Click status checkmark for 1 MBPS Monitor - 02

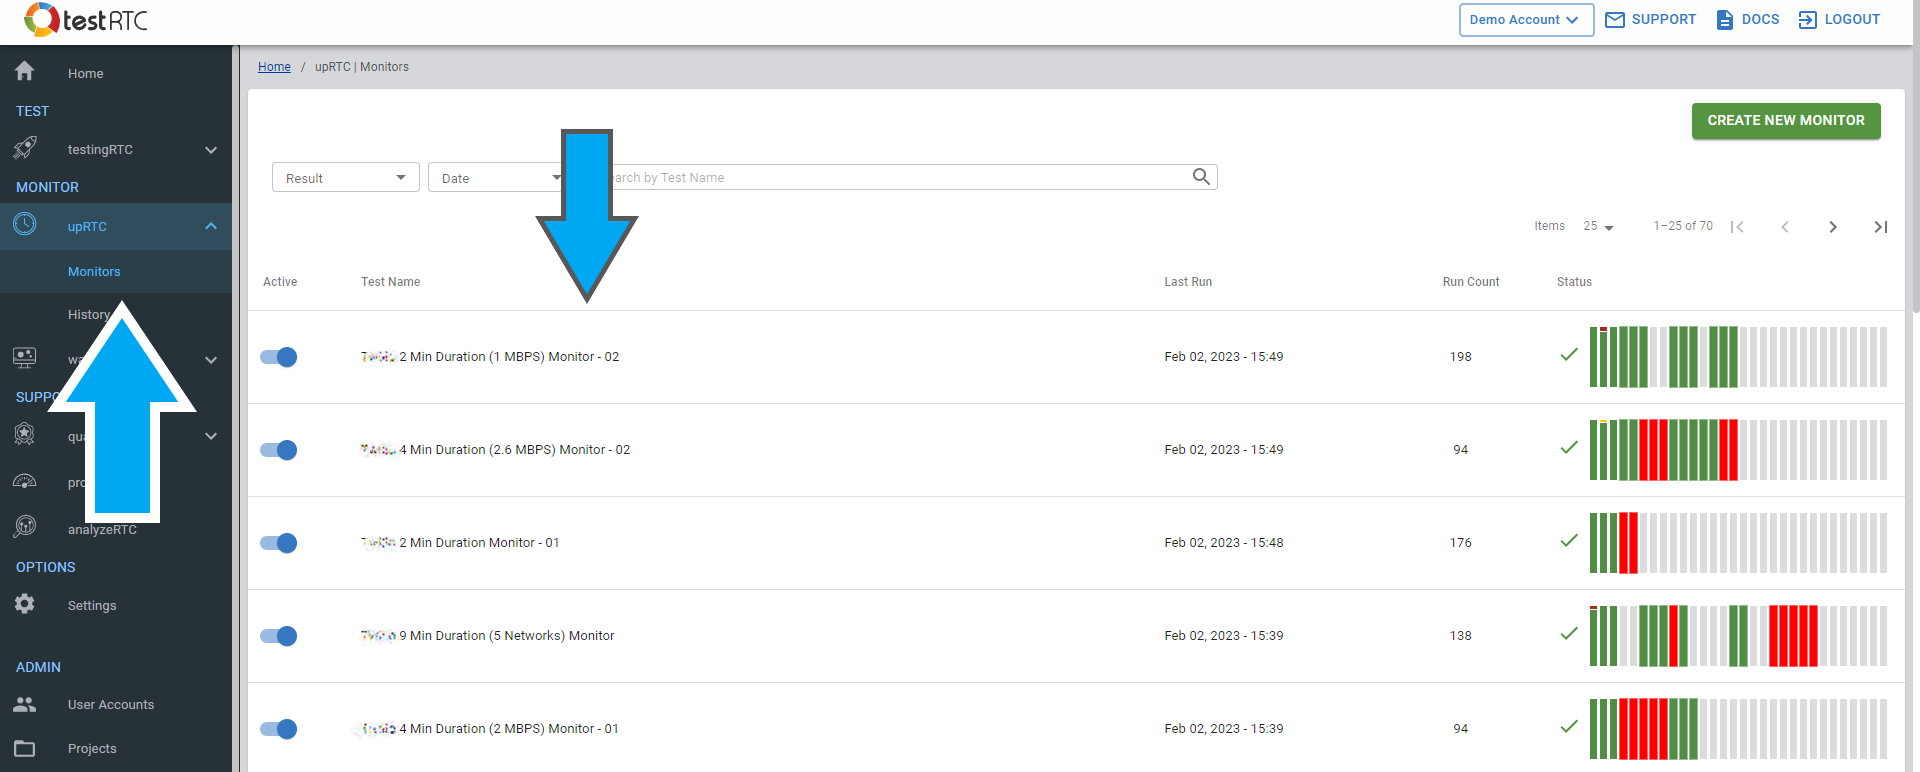(x=1569, y=355)
